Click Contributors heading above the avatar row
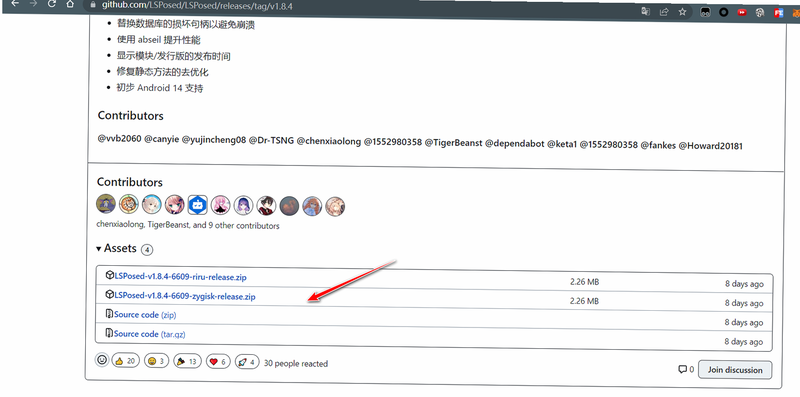The height and width of the screenshot is (397, 800). (x=130, y=182)
